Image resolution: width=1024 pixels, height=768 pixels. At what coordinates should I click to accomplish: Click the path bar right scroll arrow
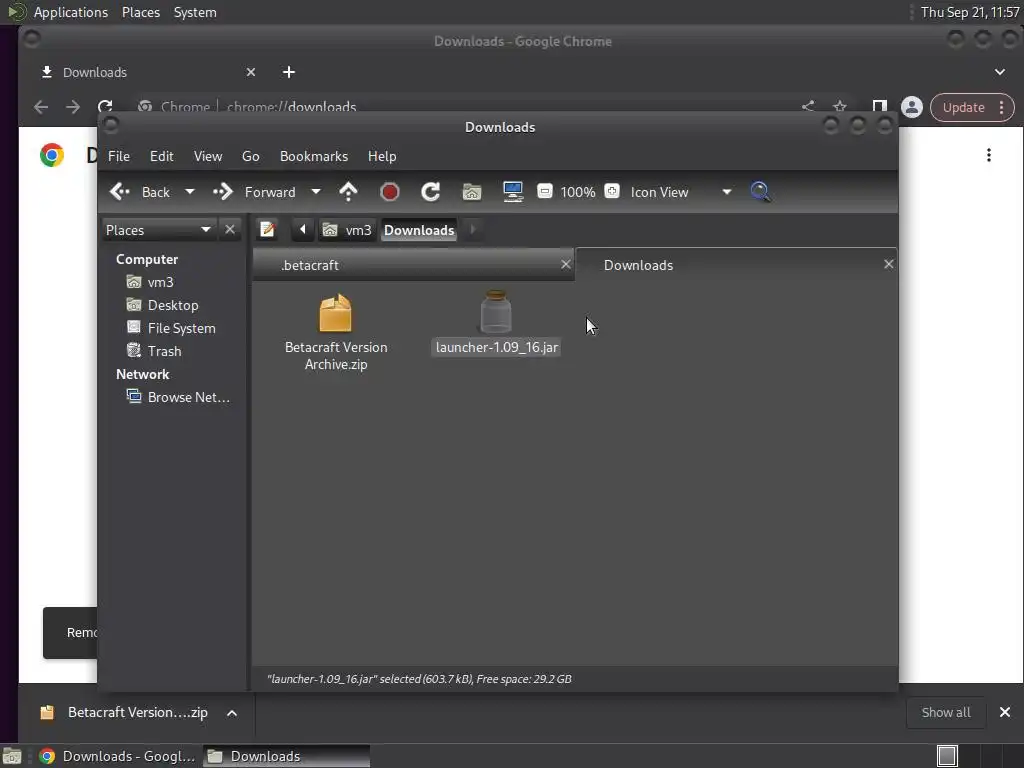[x=473, y=230]
